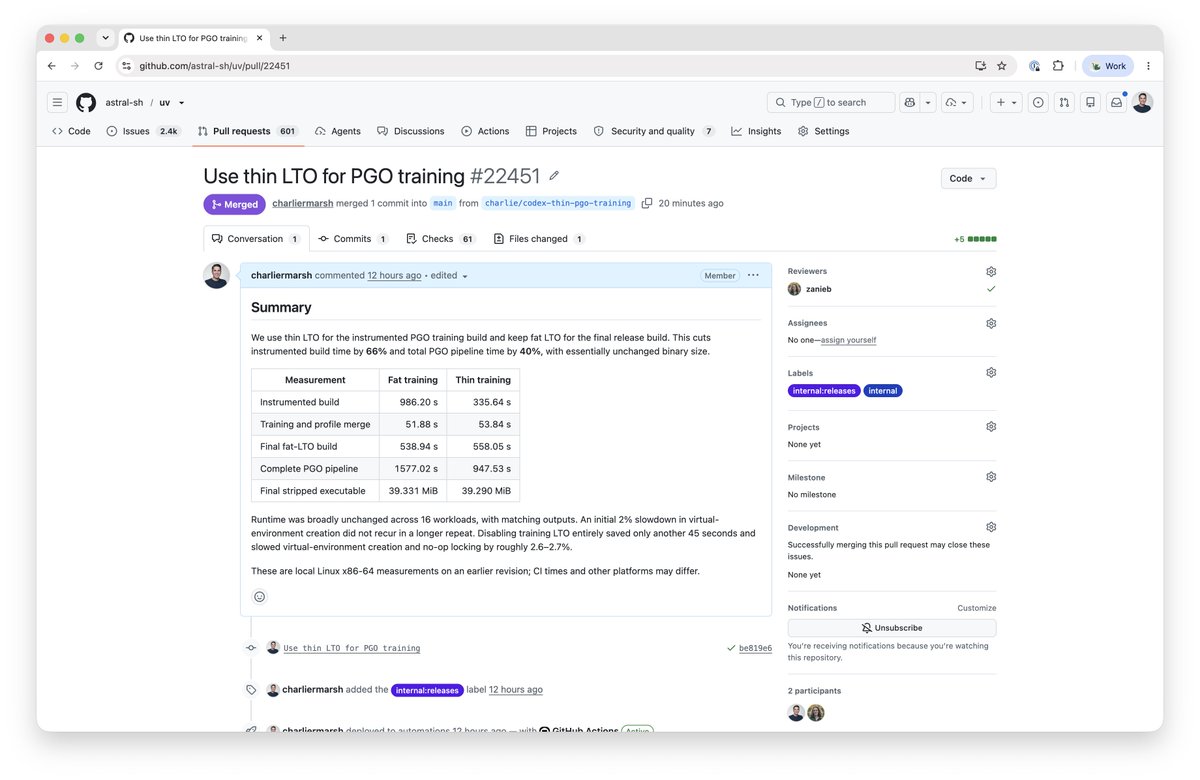This screenshot has width=1200, height=780.
Task: Open the Insights repository tab
Action: (756, 131)
